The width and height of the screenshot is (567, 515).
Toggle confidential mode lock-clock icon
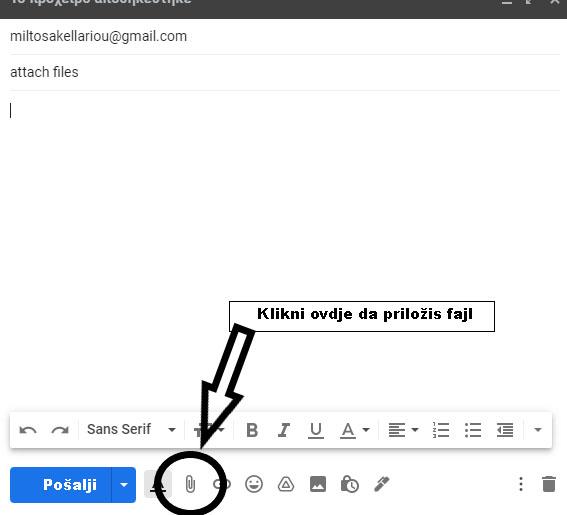[350, 484]
